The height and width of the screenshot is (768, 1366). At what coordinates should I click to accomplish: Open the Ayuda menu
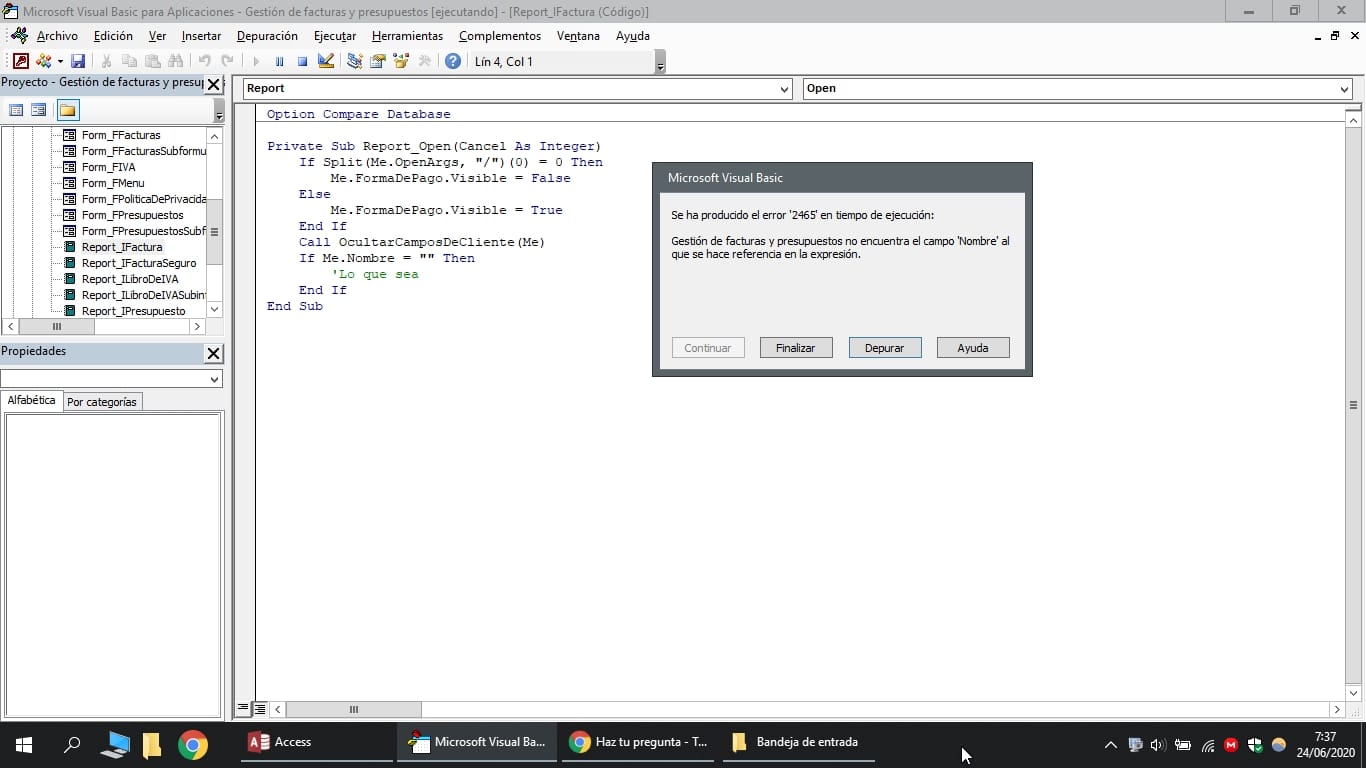point(633,36)
